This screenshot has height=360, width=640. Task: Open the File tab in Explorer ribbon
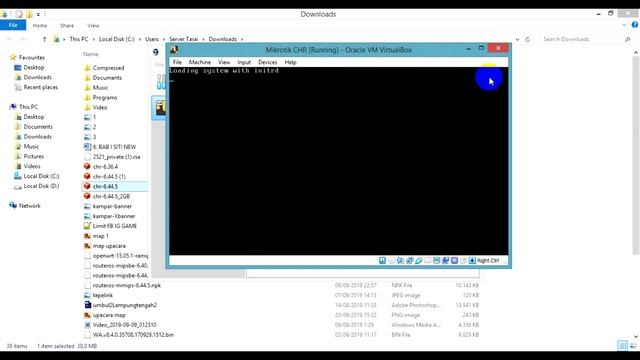(13, 25)
